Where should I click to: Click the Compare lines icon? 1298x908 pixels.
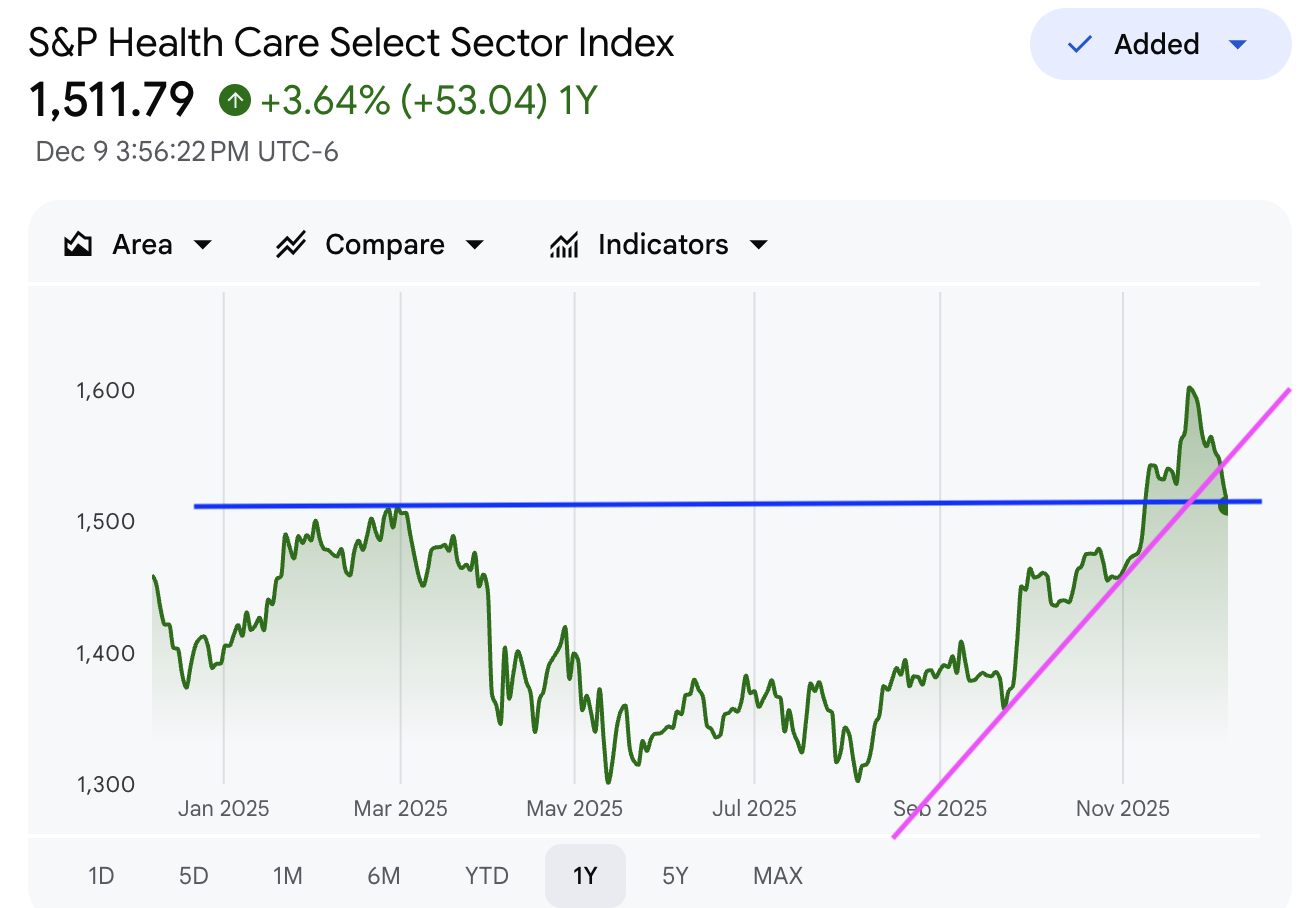291,245
